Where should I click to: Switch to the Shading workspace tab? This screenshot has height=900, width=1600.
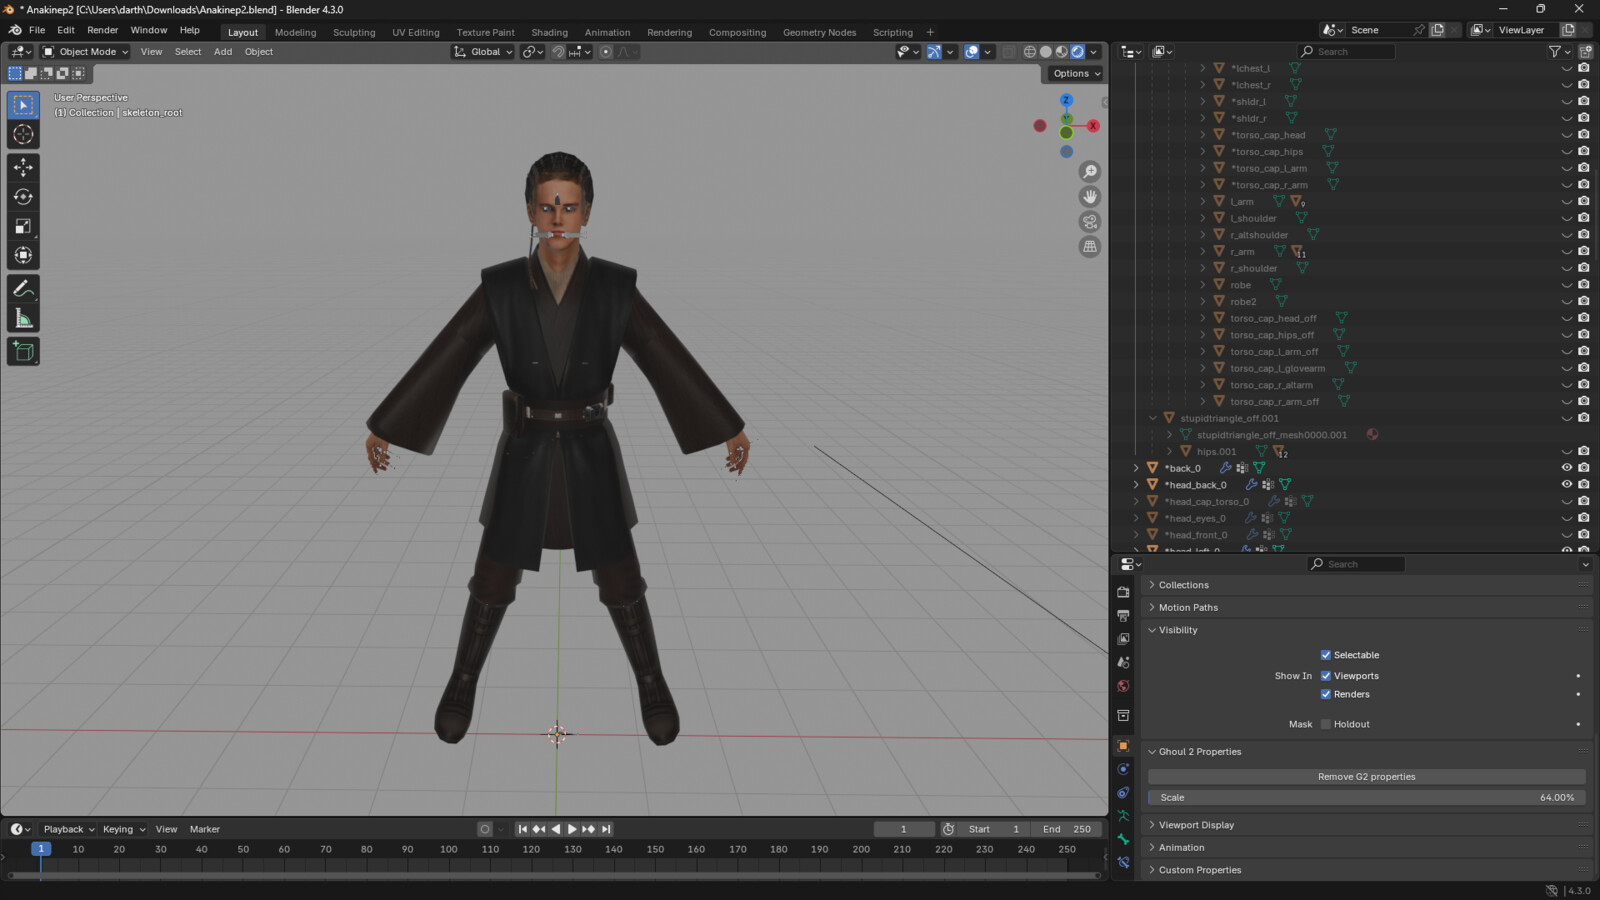click(549, 32)
